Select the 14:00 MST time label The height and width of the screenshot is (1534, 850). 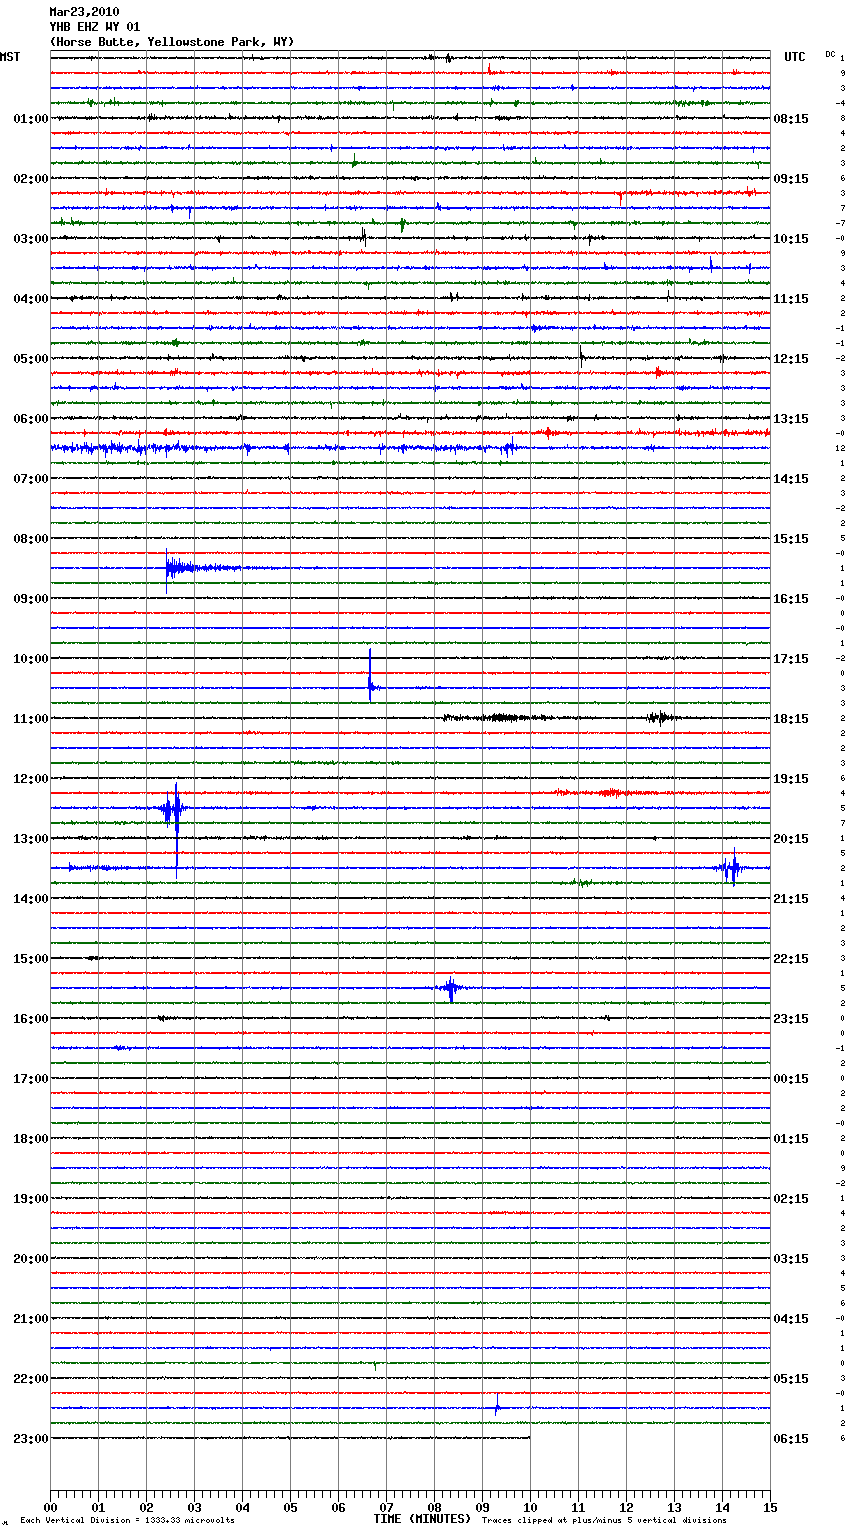31,899
